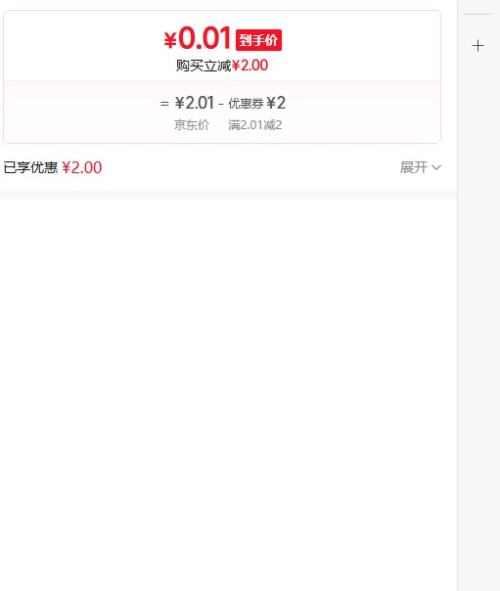500x591 pixels.
Task: Click the 已享优惠 label
Action: [x=31, y=167]
